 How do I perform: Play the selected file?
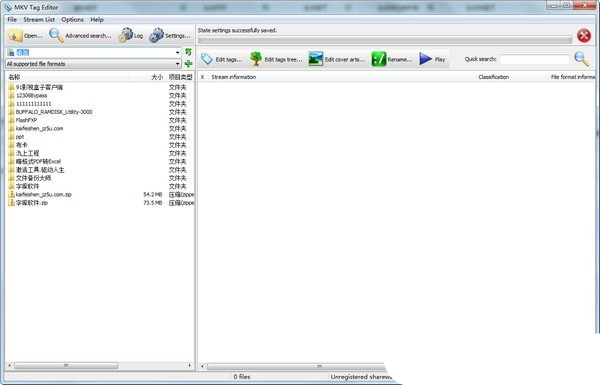point(432,59)
